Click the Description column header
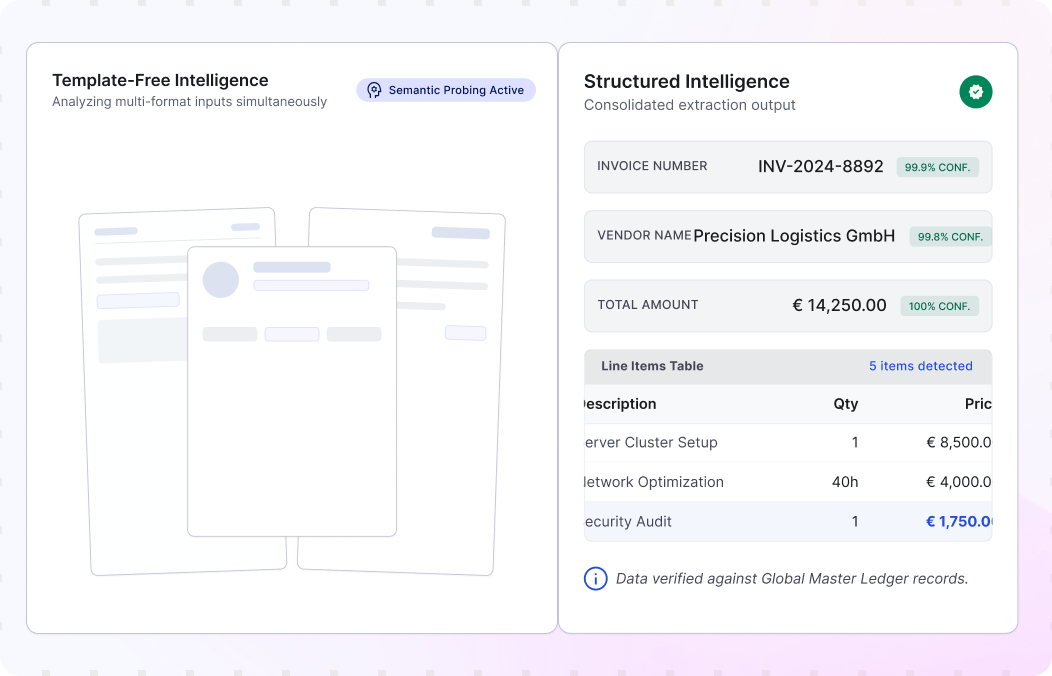Image resolution: width=1052 pixels, height=676 pixels. [x=620, y=404]
